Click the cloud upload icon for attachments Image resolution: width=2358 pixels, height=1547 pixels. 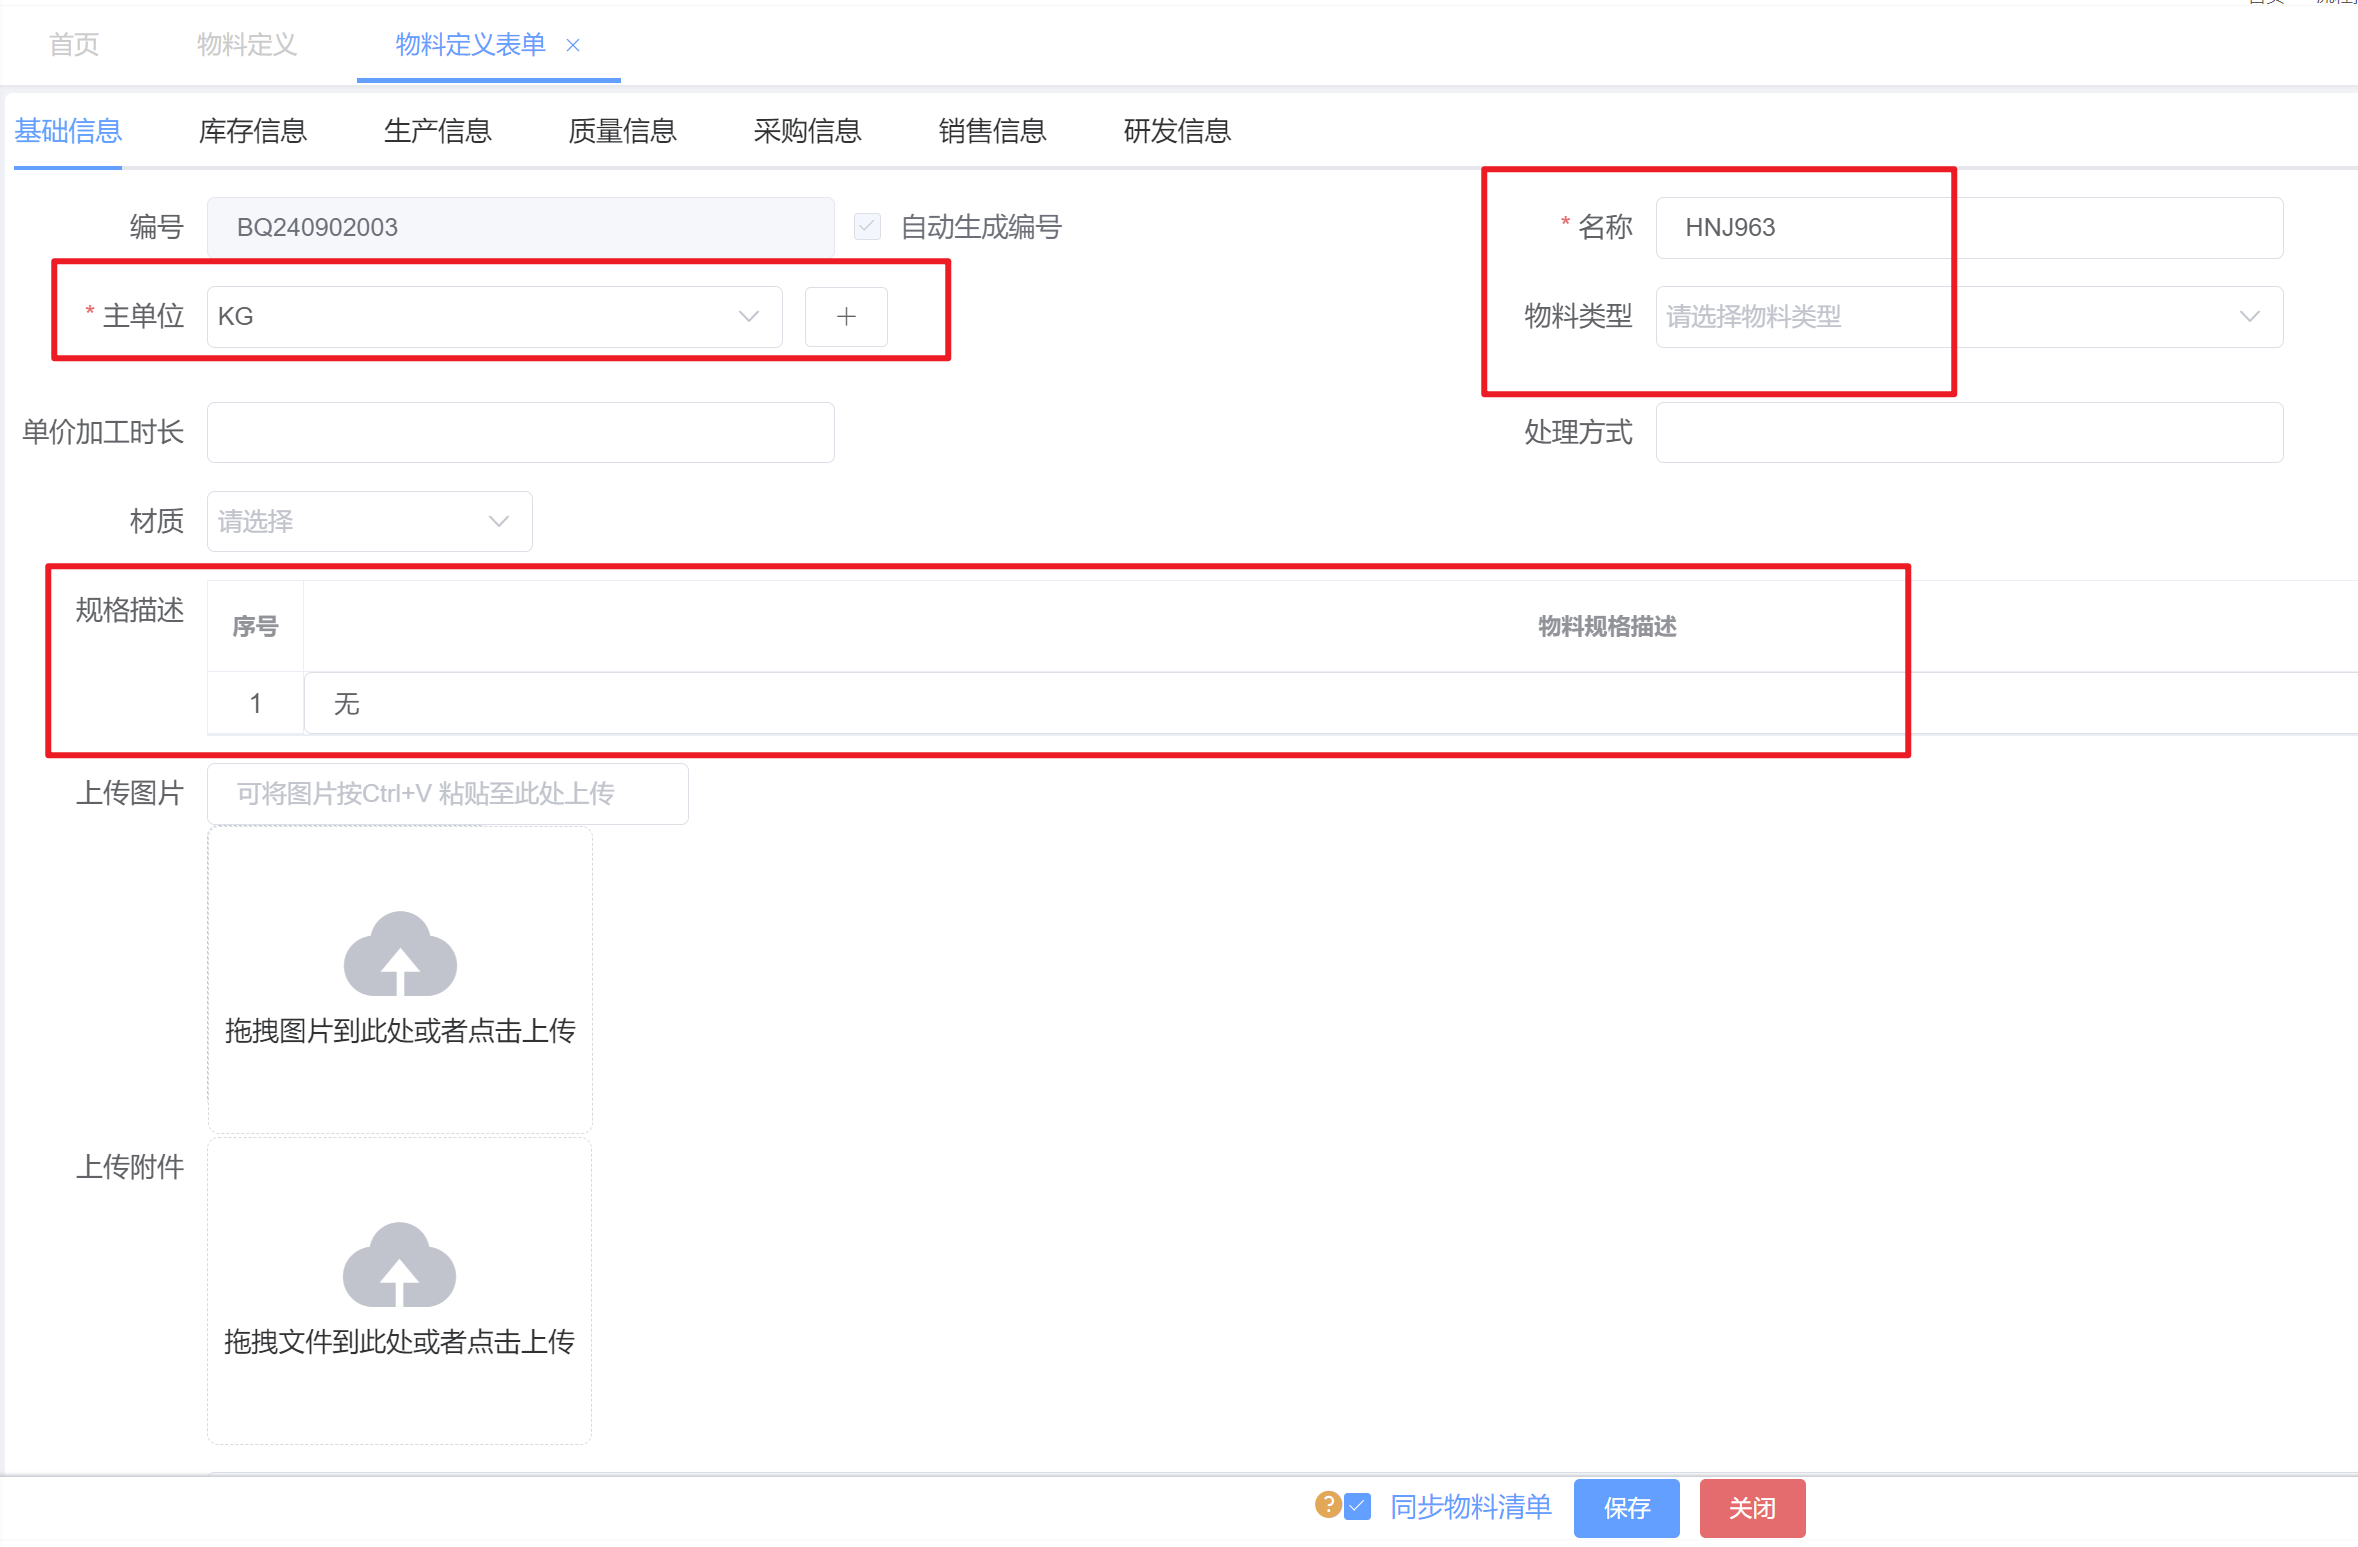(x=399, y=1264)
